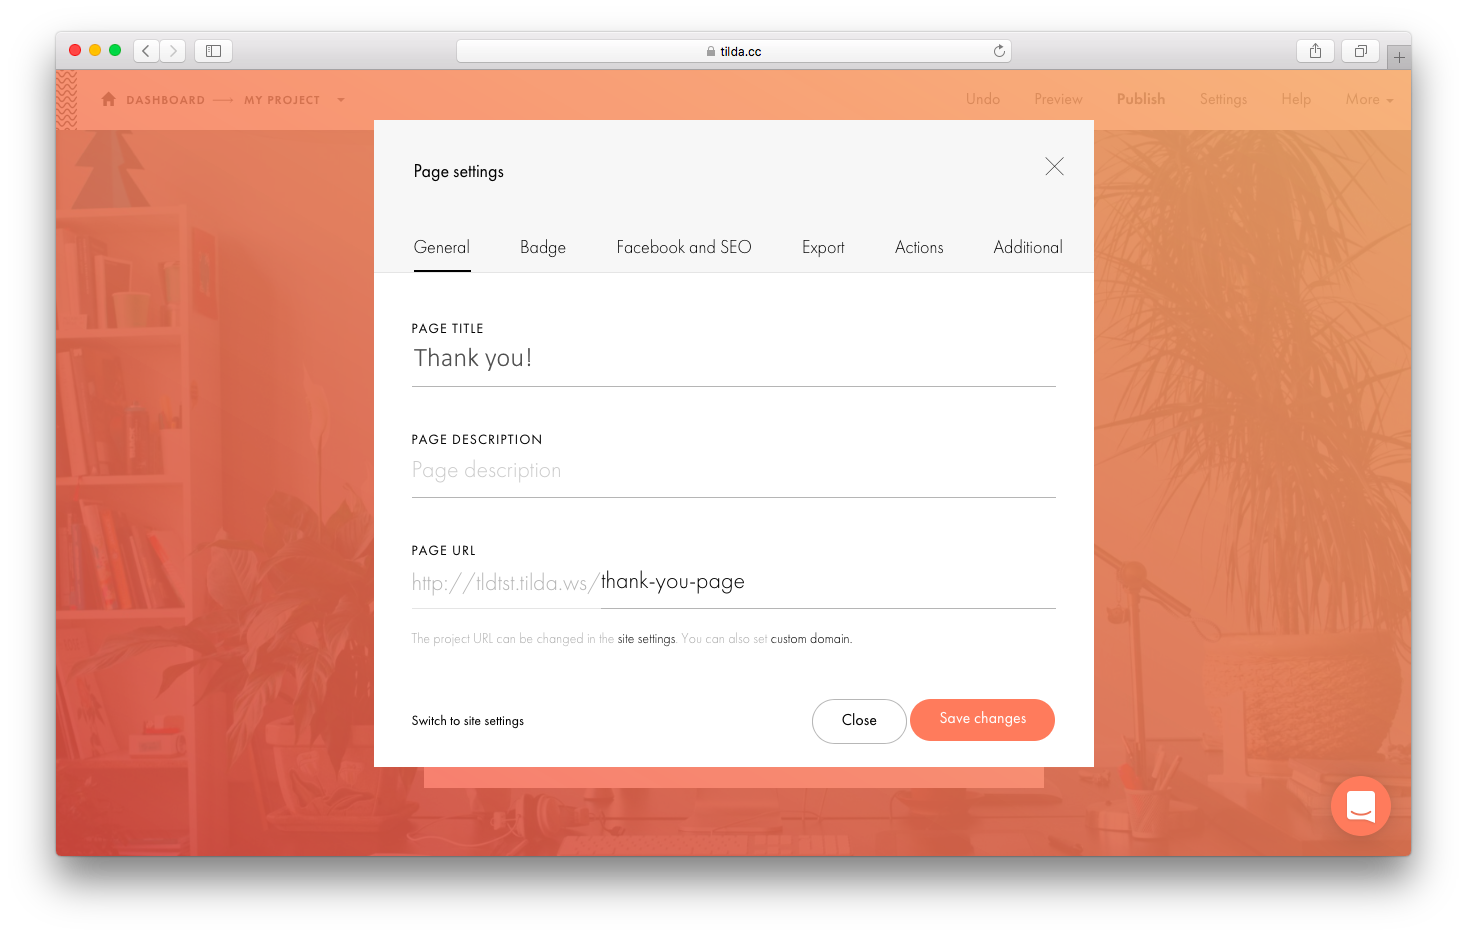Click Switch to site settings
The width and height of the screenshot is (1467, 936).
tap(467, 720)
